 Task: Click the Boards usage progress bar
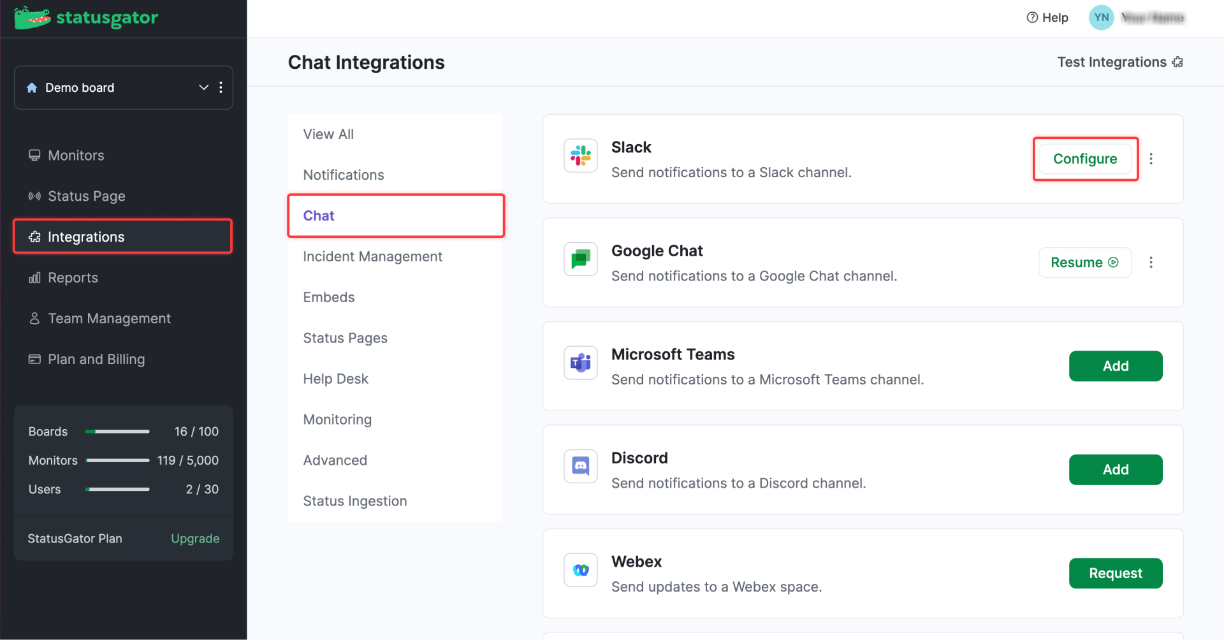(117, 432)
